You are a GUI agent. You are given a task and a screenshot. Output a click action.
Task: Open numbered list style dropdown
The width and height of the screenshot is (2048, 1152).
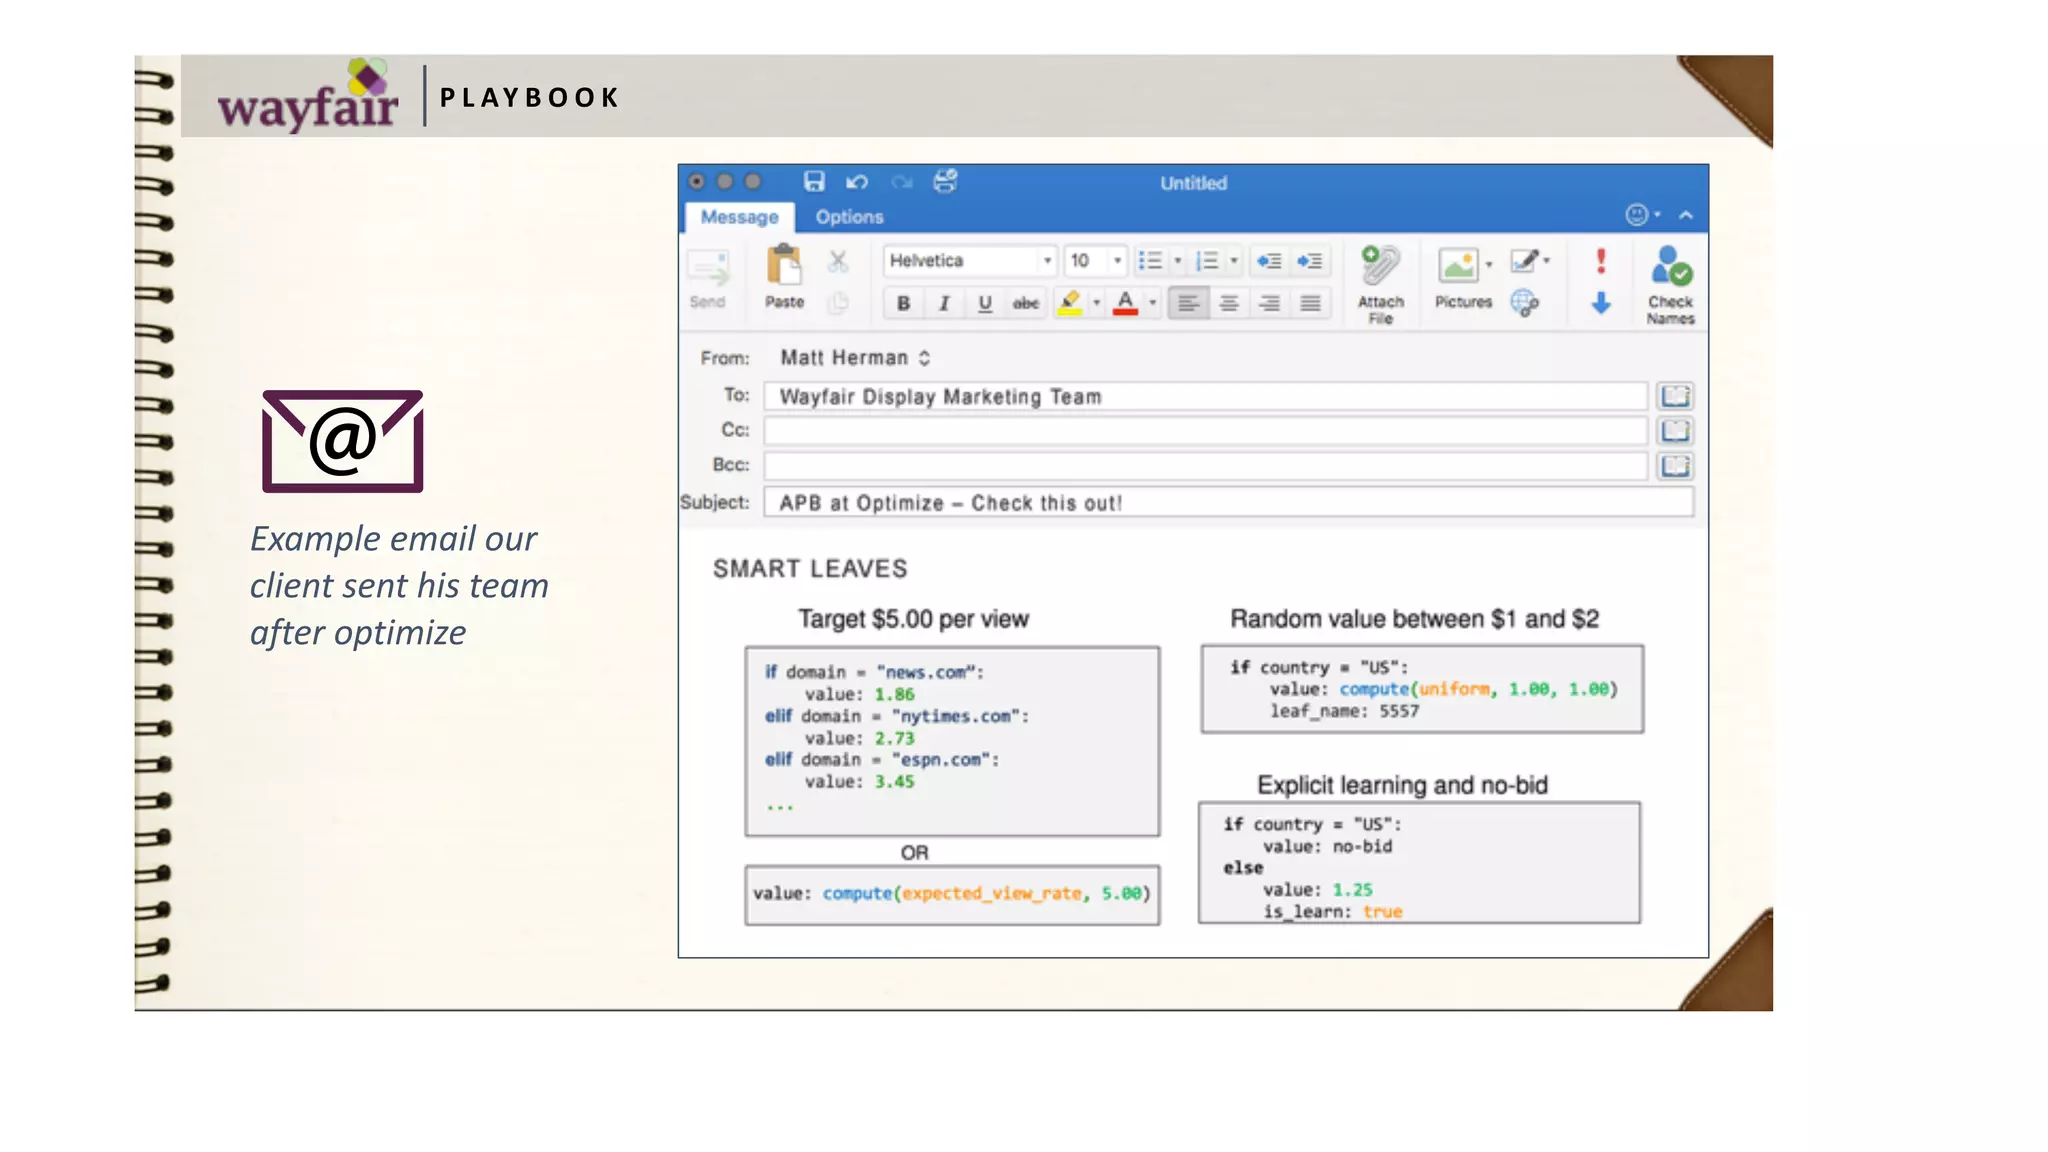(x=1234, y=261)
